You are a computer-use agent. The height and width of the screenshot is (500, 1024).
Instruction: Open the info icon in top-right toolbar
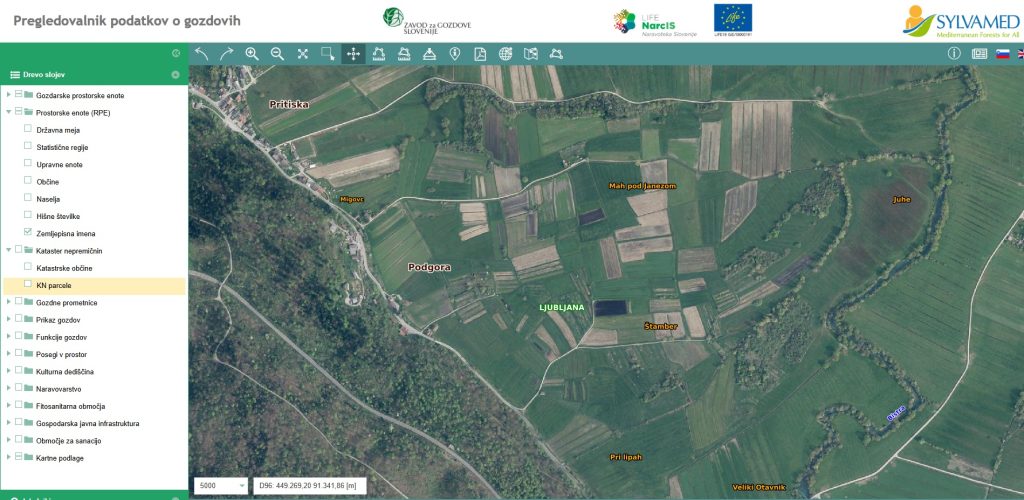[954, 54]
